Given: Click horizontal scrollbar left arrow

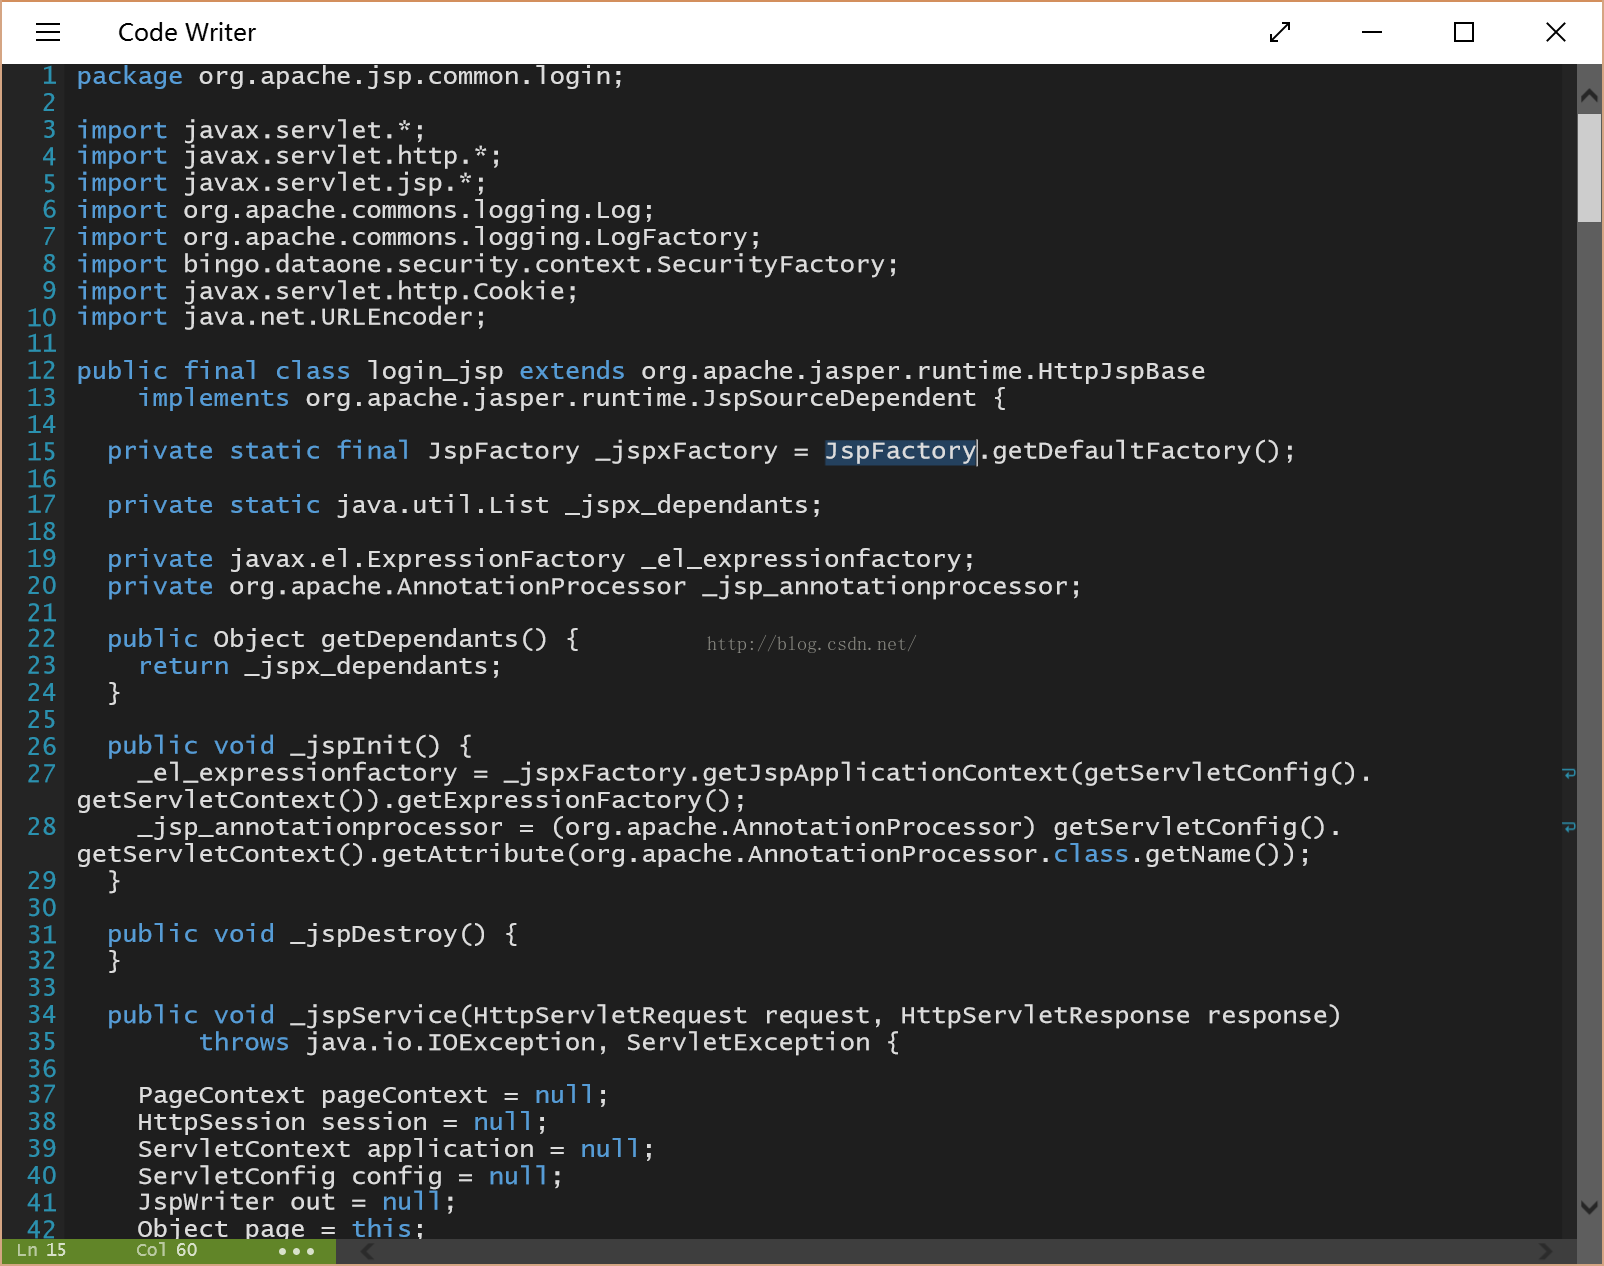Looking at the screenshot, I should click(367, 1251).
